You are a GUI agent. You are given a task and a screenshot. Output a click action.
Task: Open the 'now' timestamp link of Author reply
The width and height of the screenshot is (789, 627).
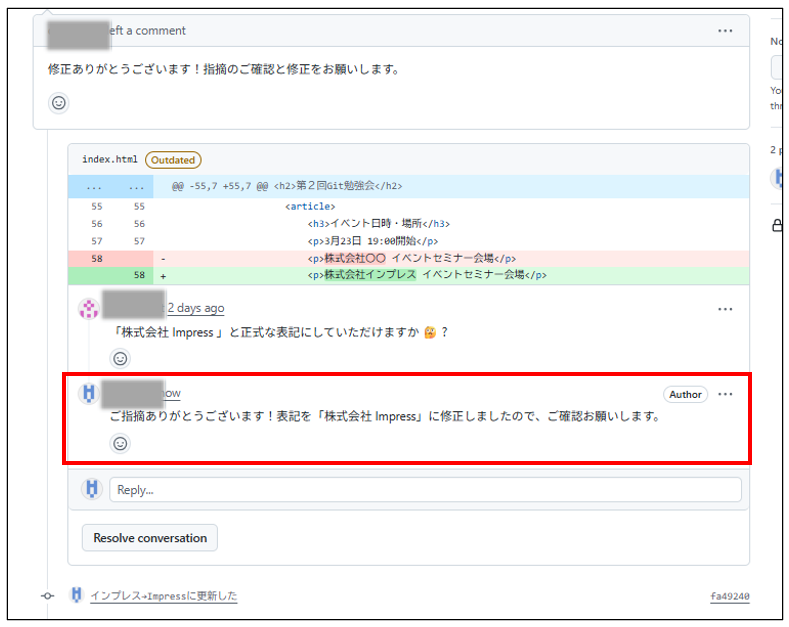click(x=173, y=393)
